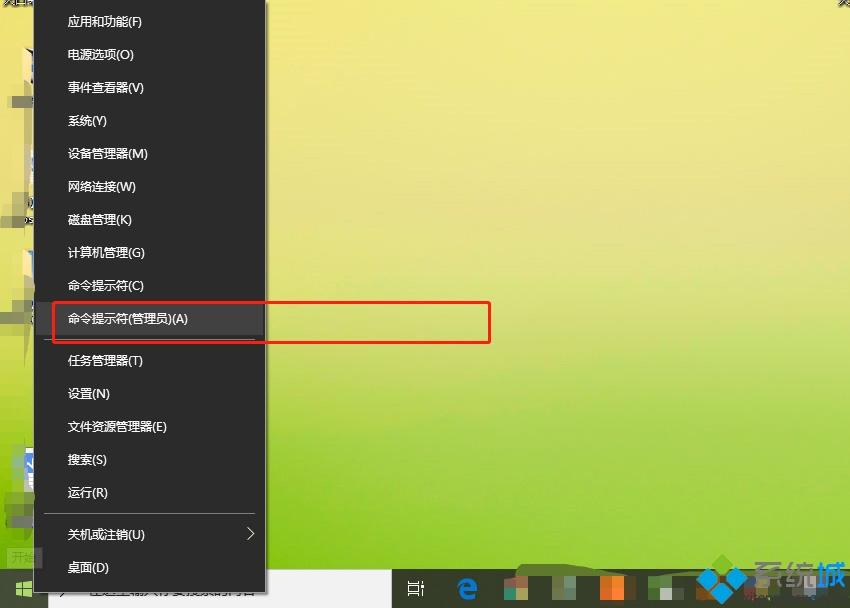Open 文件资源管理器(E)

(x=117, y=427)
